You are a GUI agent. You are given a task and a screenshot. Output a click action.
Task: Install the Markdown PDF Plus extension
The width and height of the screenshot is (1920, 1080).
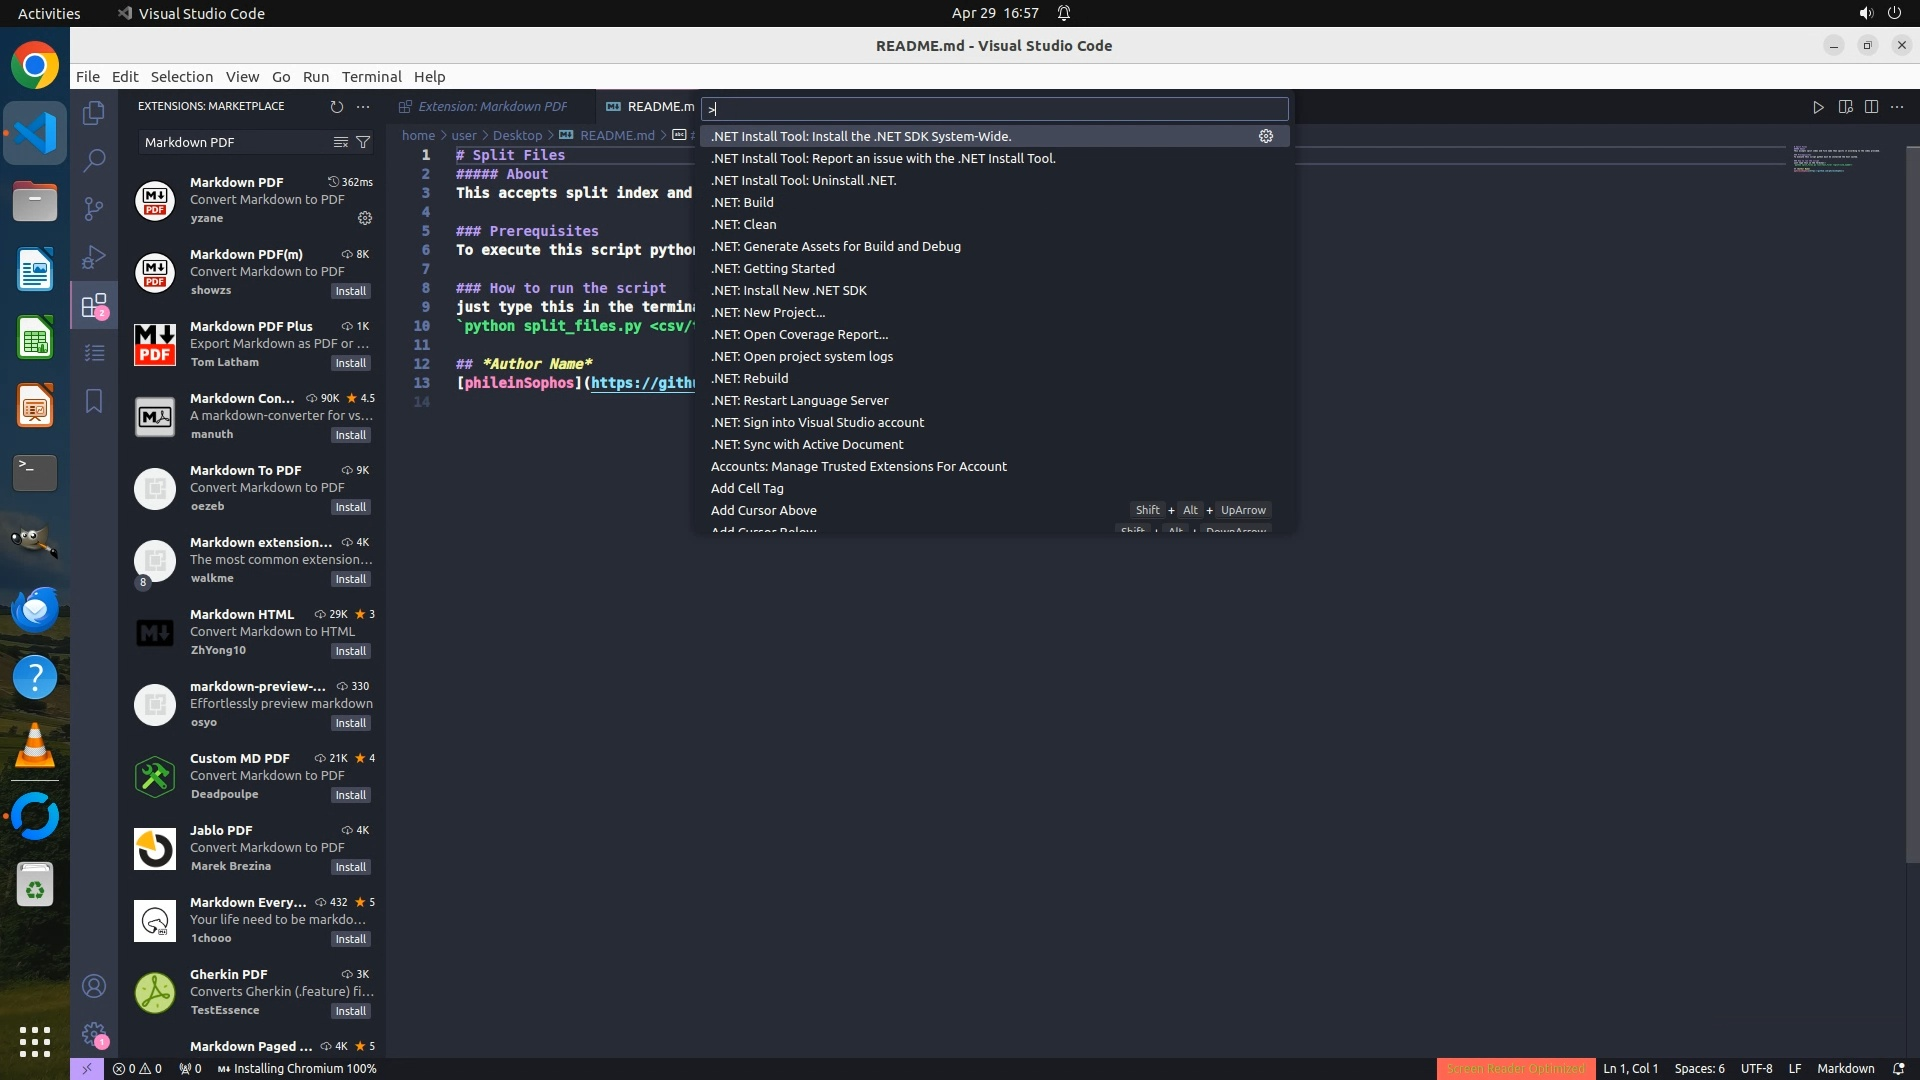[350, 363]
